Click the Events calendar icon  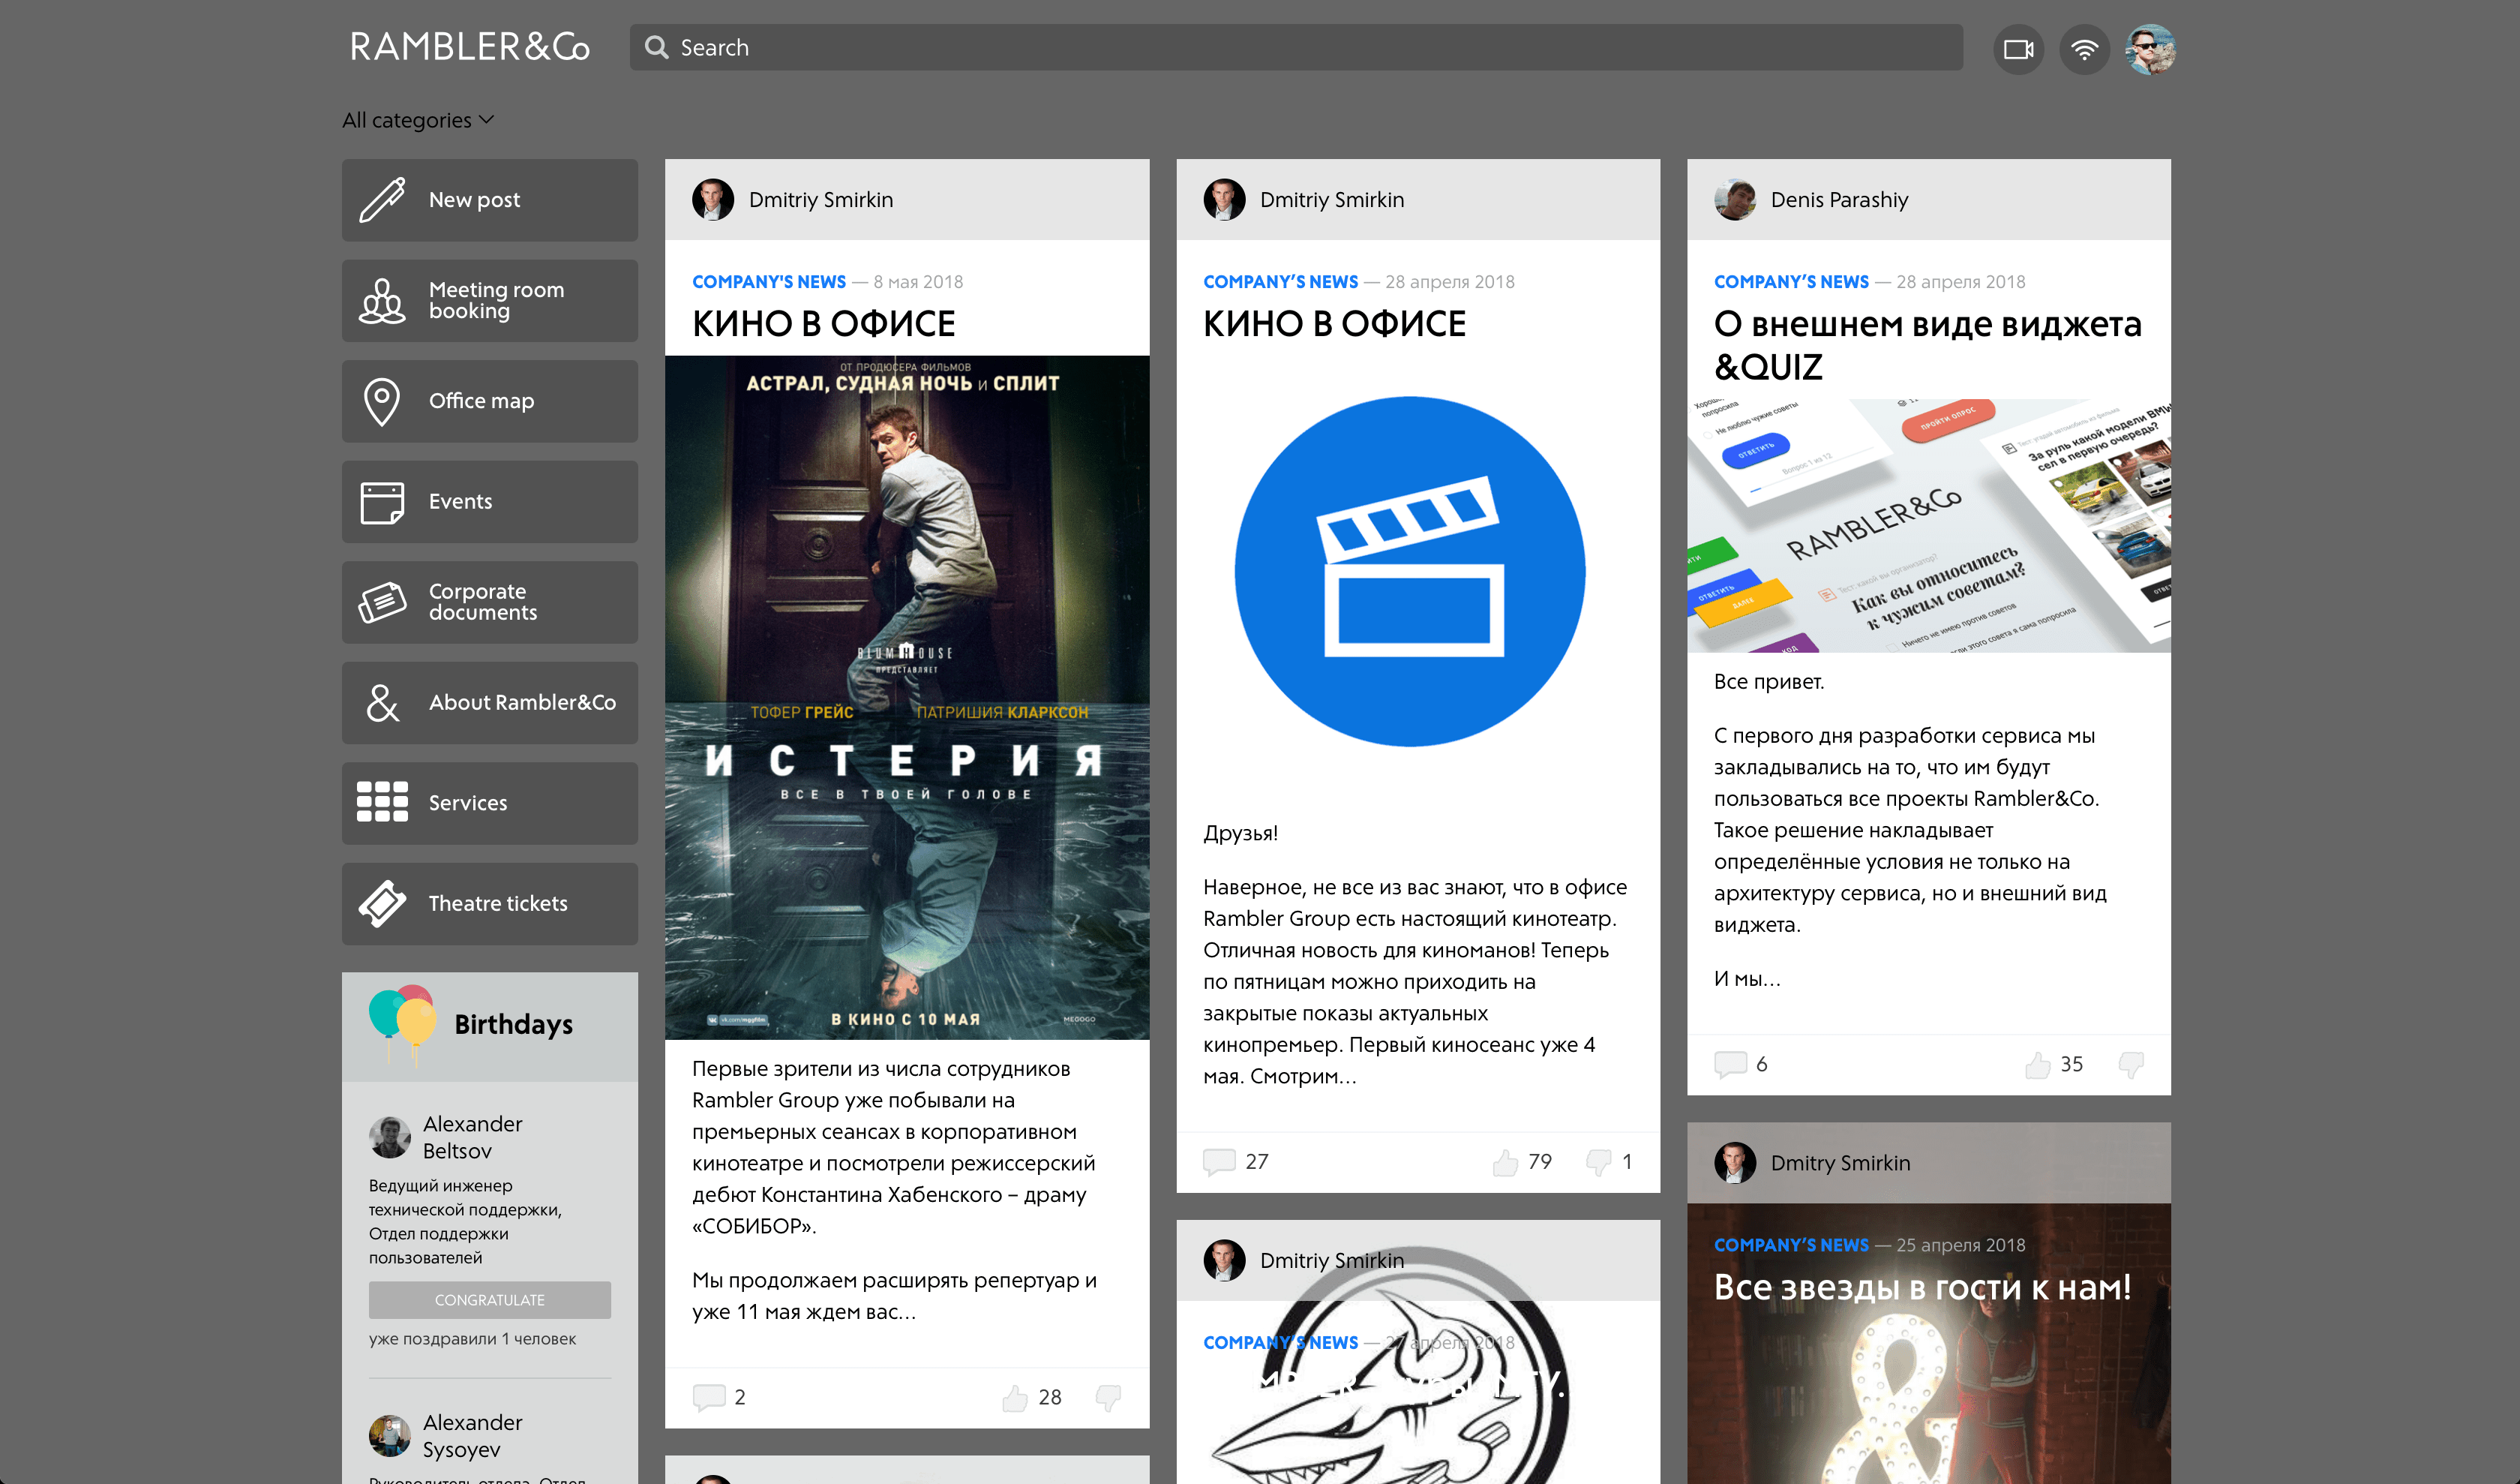pyautogui.click(x=382, y=502)
